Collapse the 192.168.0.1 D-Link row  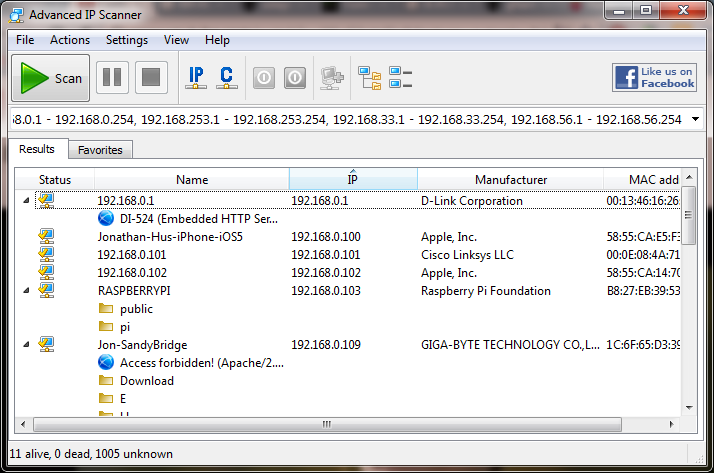point(26,200)
